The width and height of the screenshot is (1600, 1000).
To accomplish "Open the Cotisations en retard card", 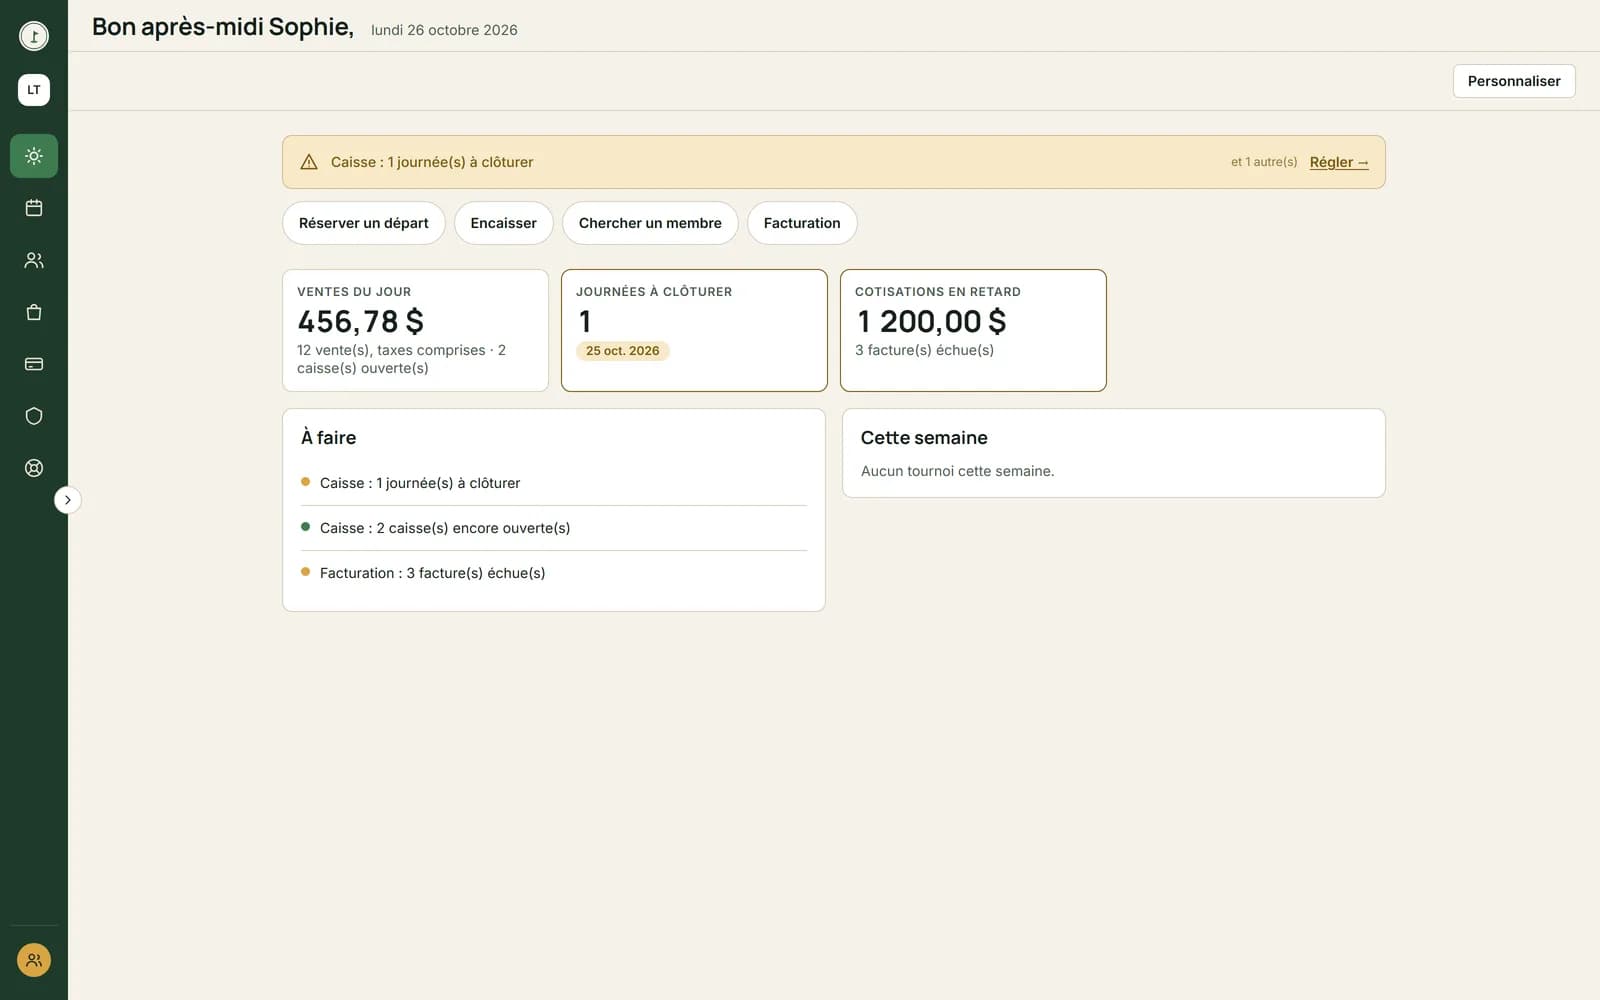I will (x=973, y=330).
